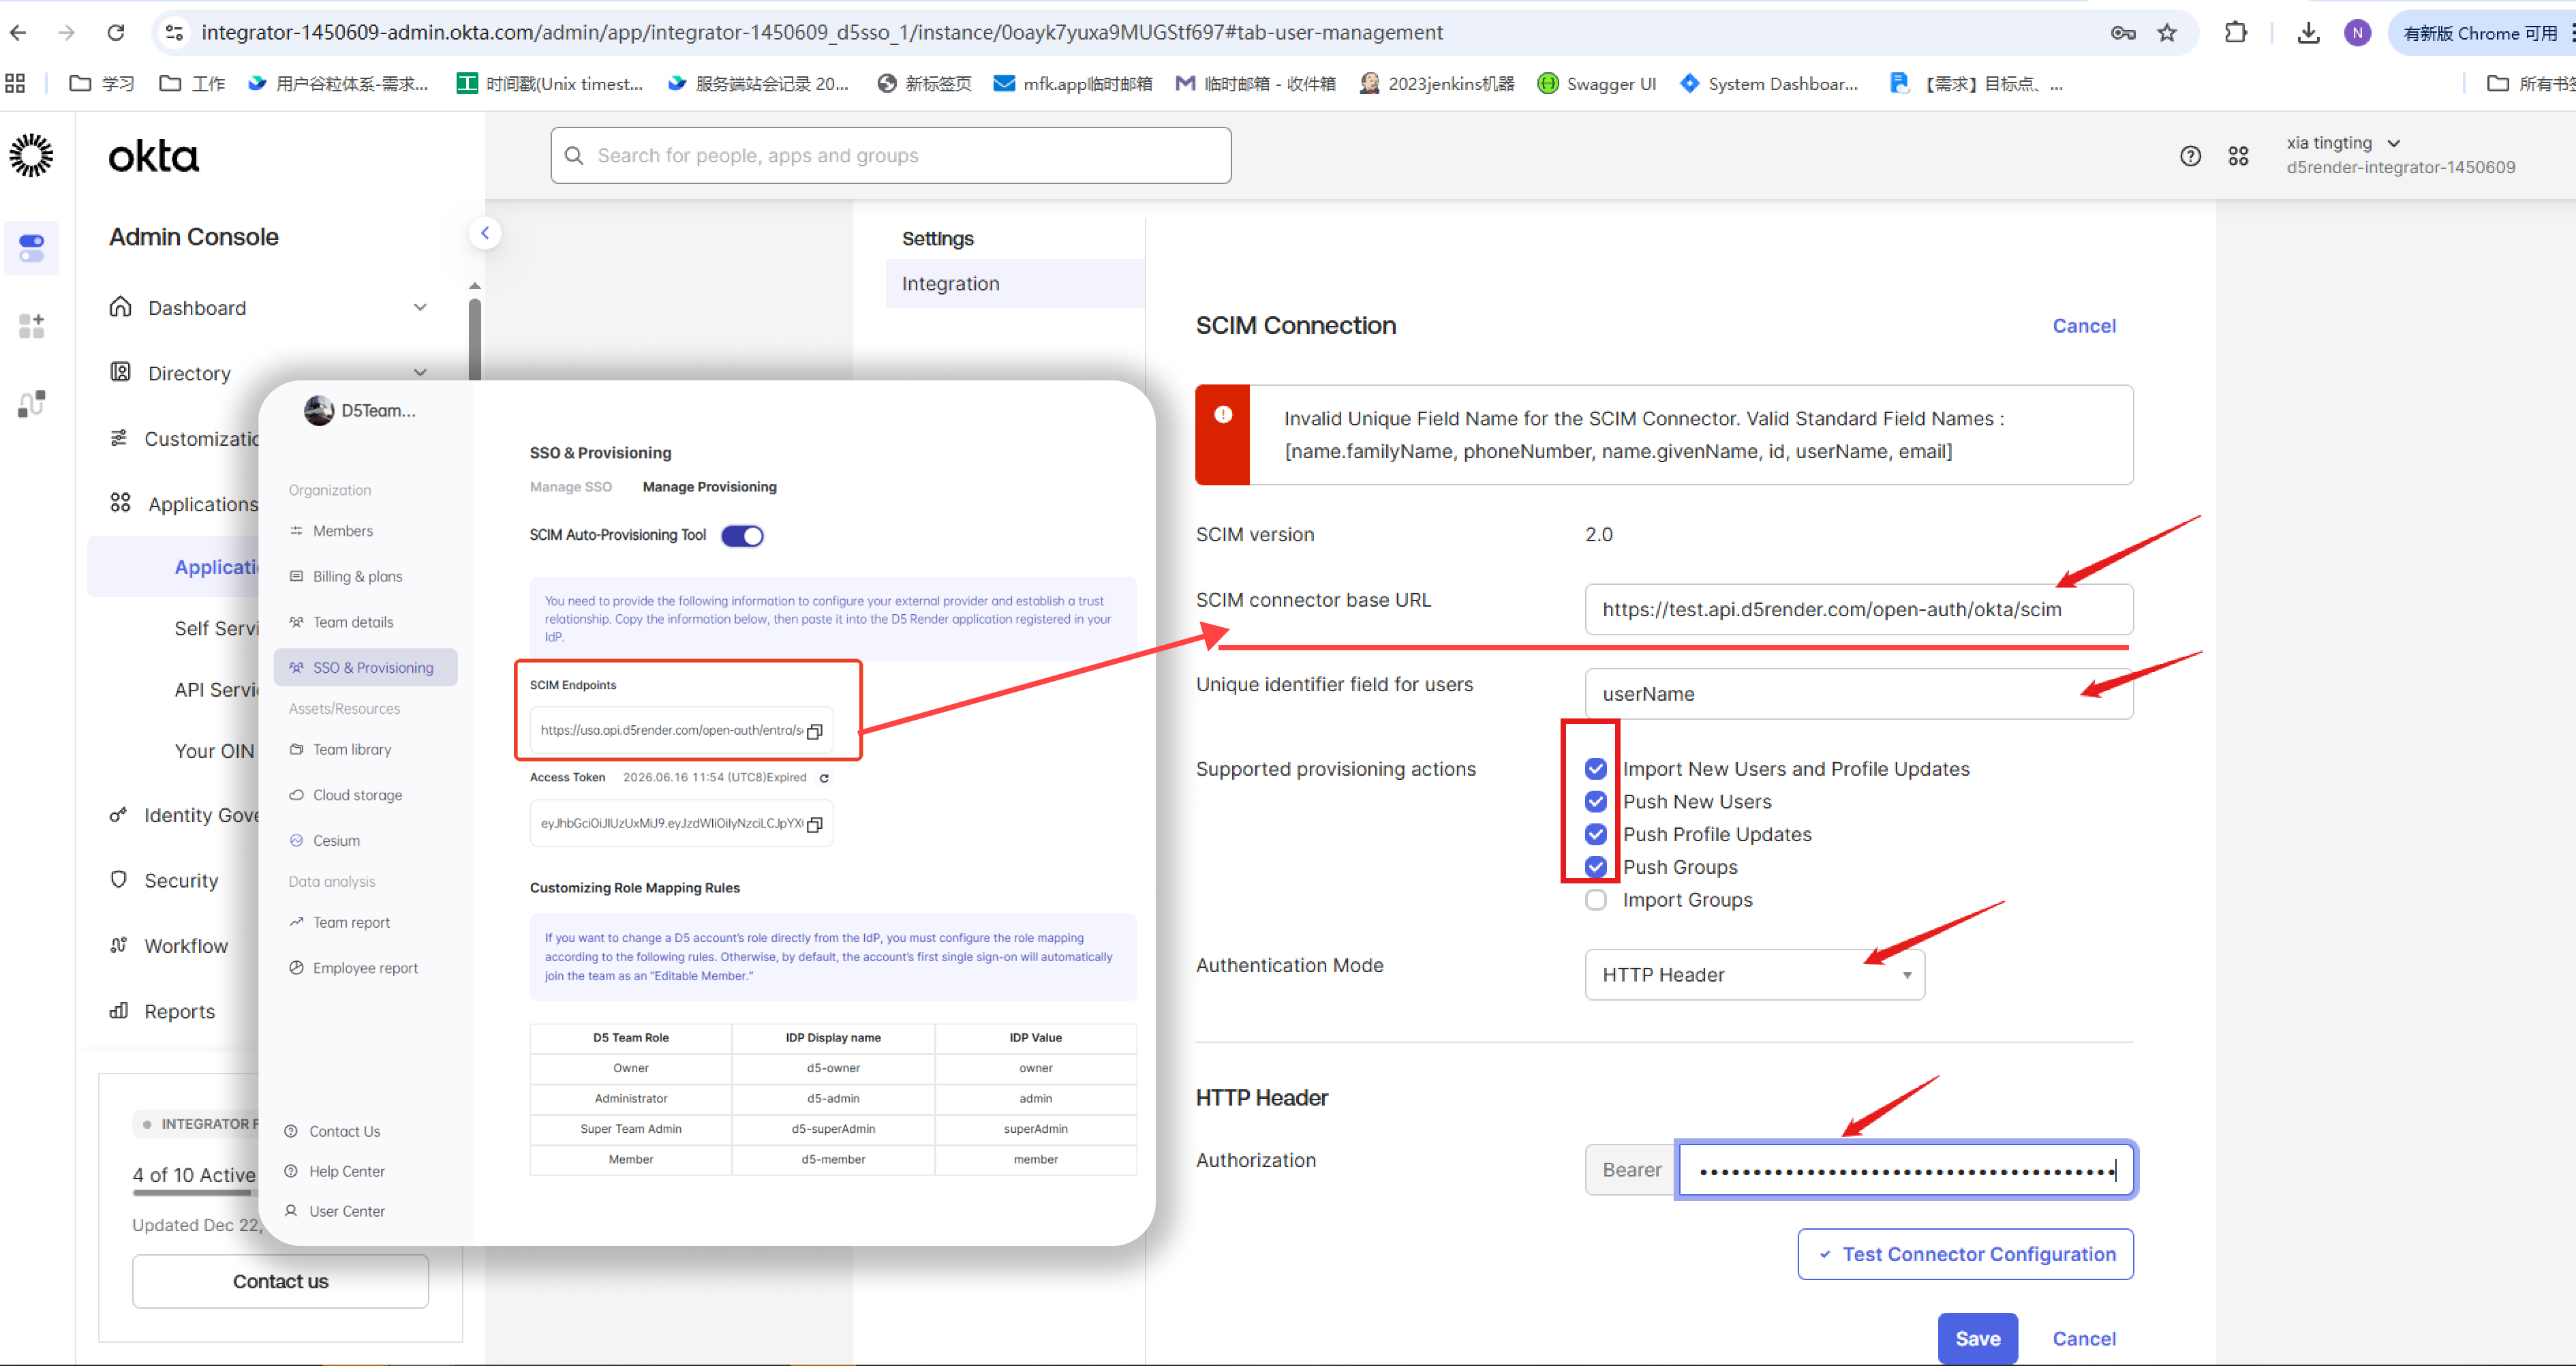
Task: Uncheck the Push New Users checkbox
Action: [1596, 802]
